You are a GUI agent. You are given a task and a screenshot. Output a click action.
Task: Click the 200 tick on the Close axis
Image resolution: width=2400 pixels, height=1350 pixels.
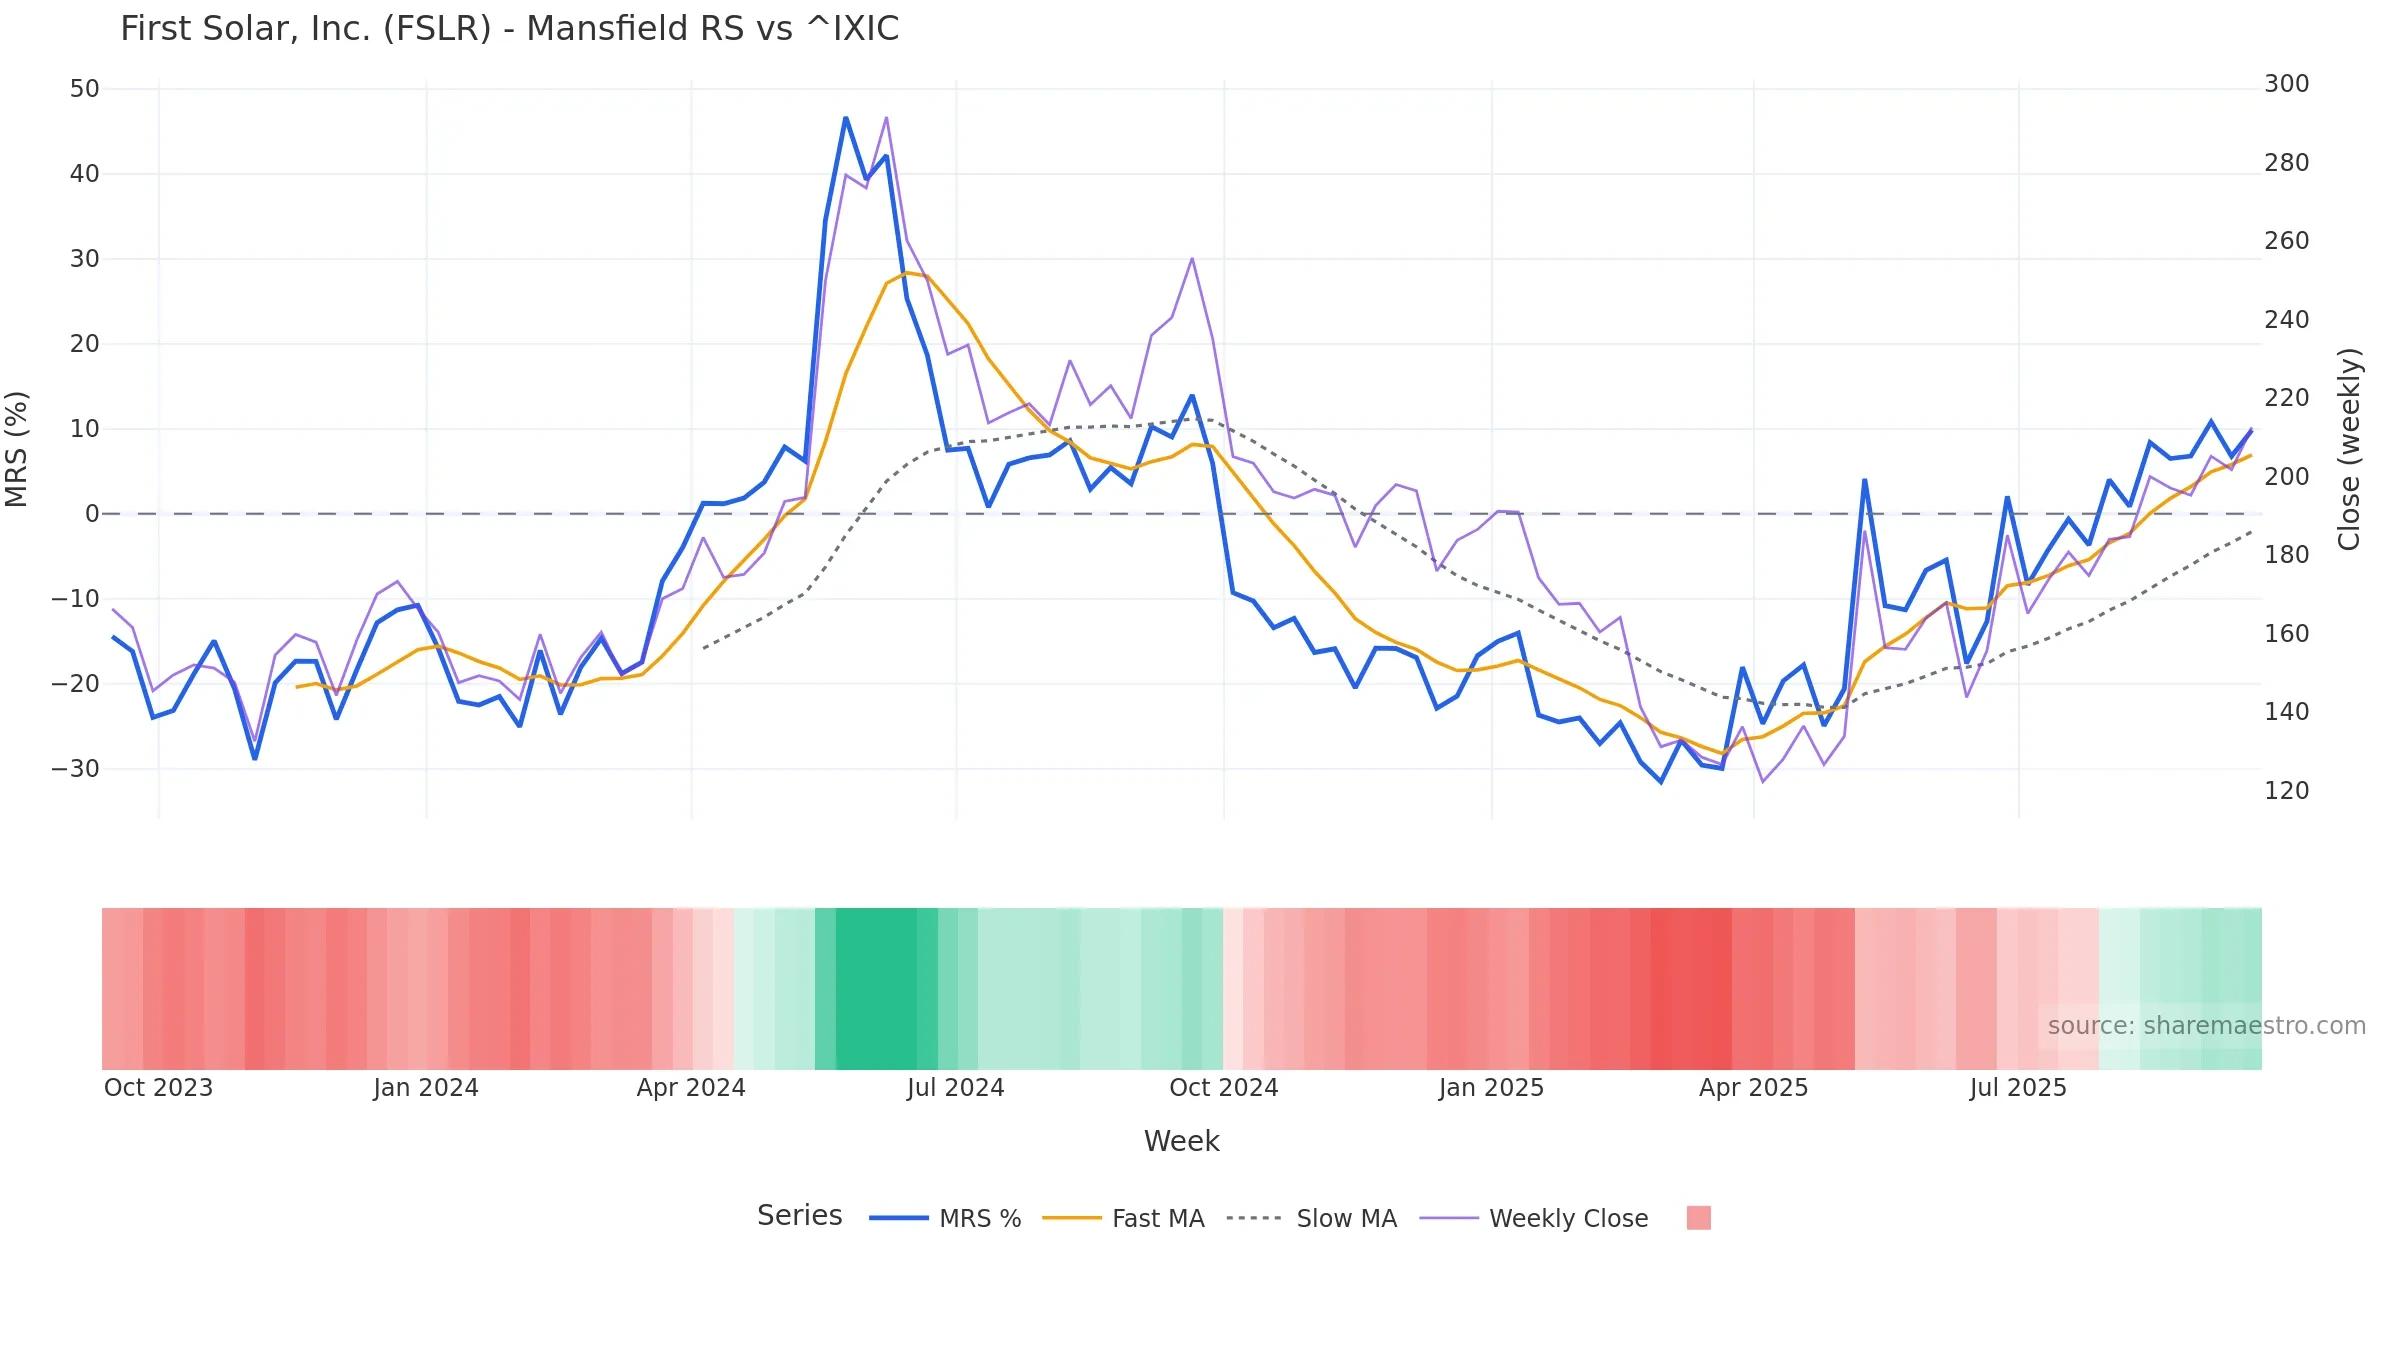[2287, 477]
